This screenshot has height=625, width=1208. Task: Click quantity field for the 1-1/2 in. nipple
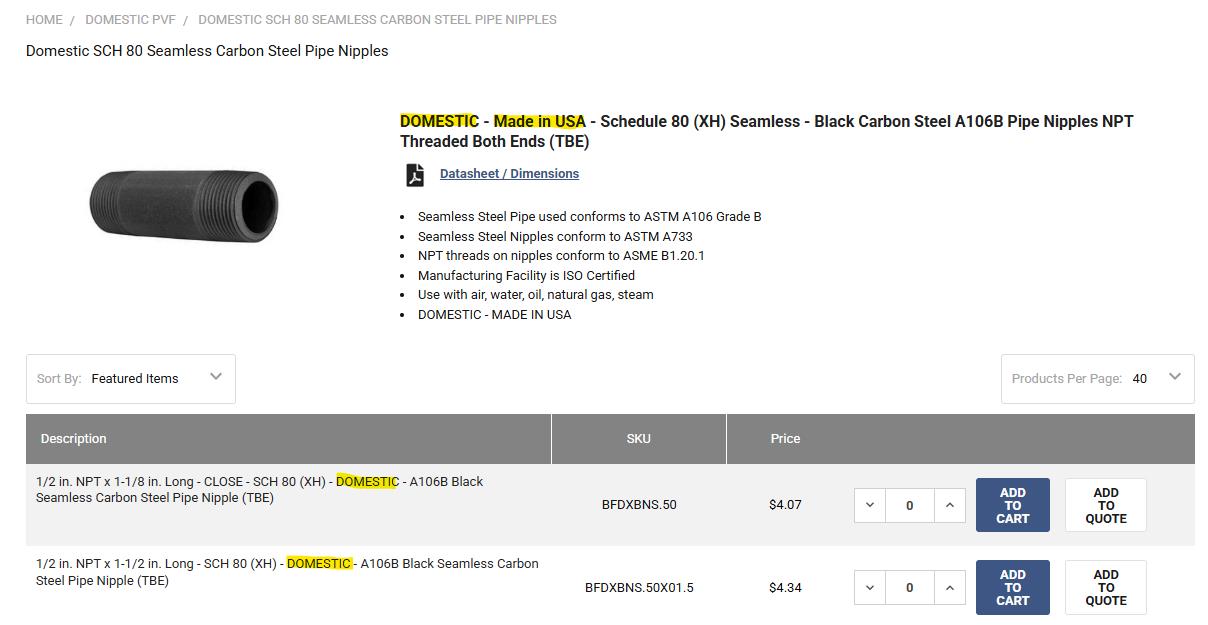[909, 588]
